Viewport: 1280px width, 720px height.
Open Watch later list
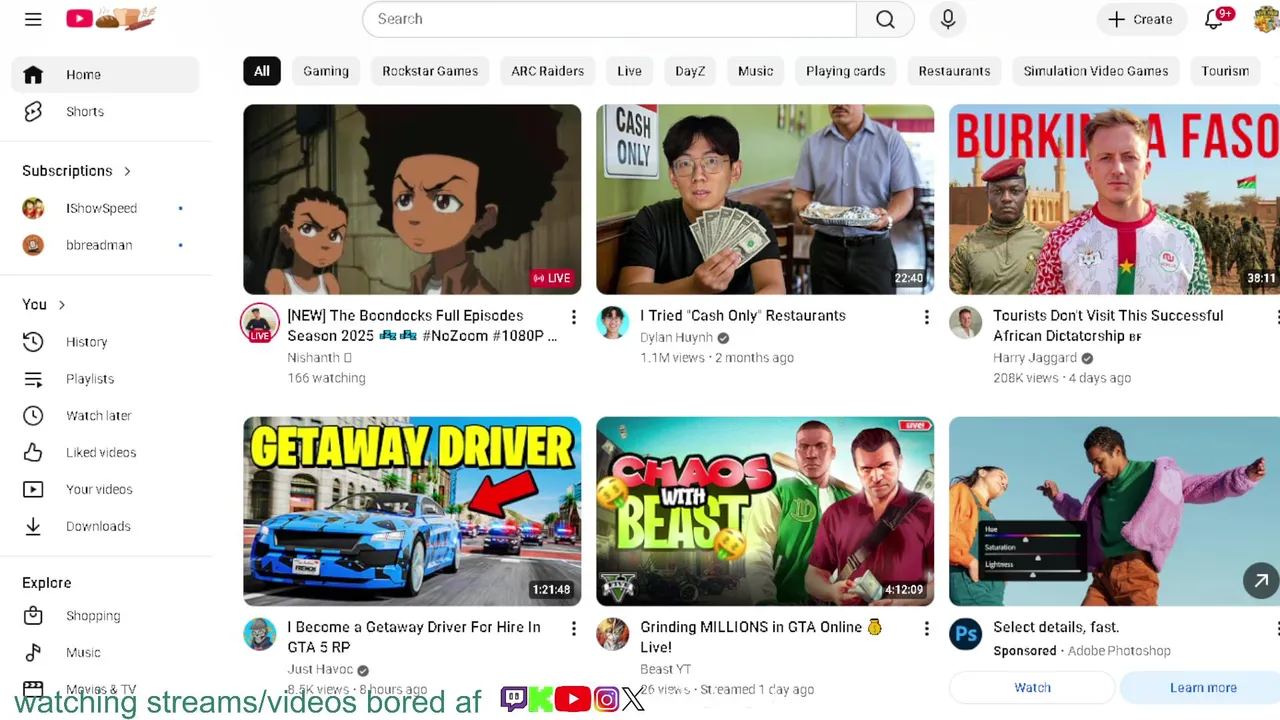pyautogui.click(x=105, y=416)
